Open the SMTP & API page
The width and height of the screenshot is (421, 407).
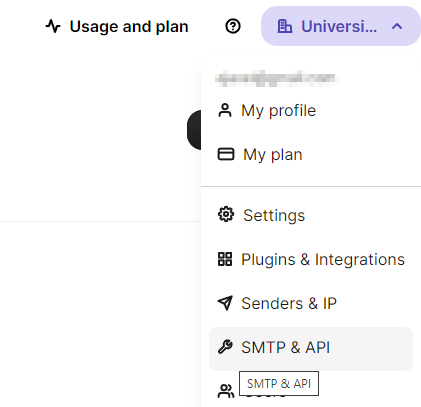(x=311, y=349)
